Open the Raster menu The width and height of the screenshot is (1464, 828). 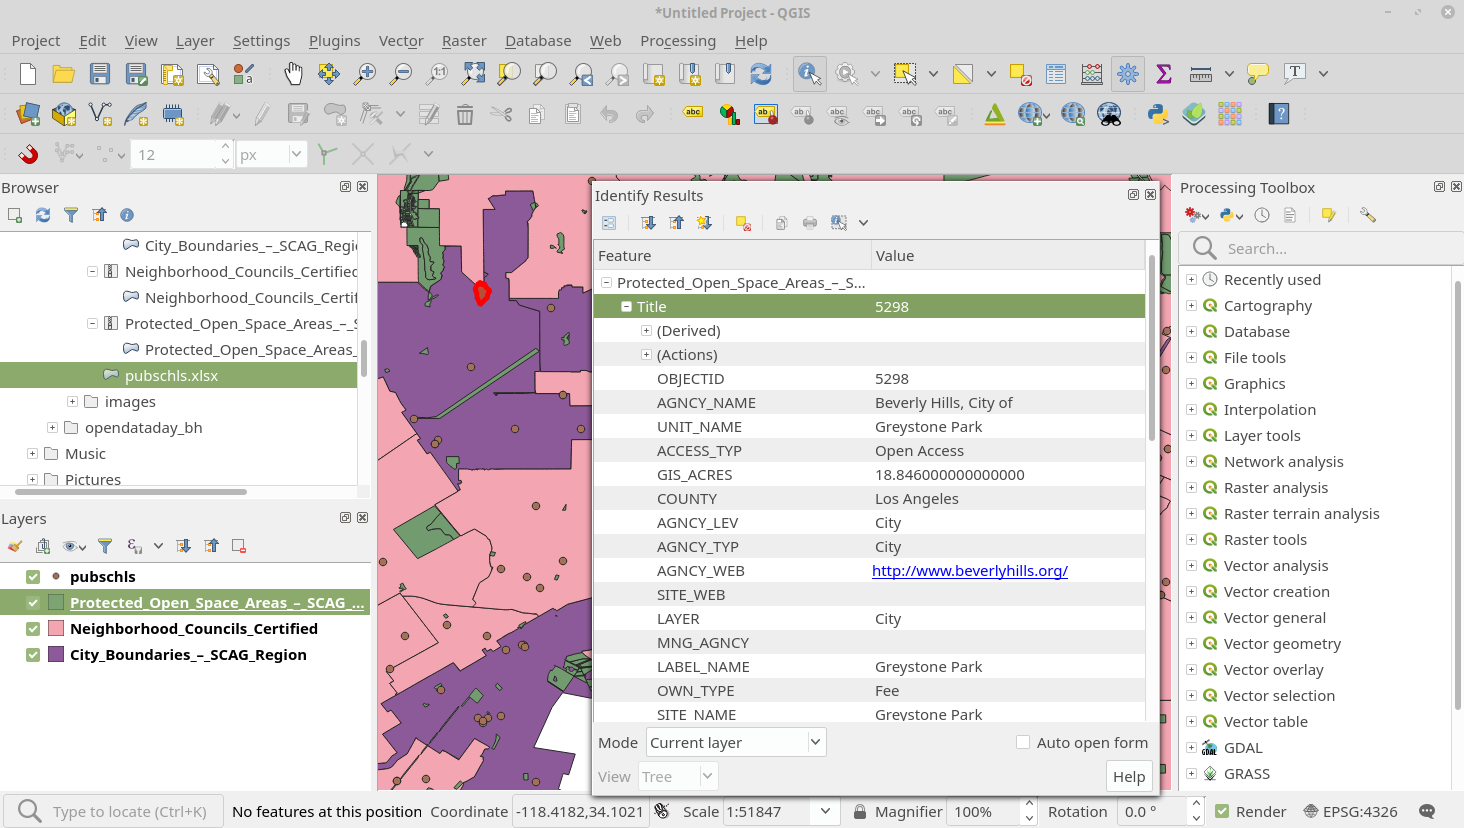click(464, 41)
